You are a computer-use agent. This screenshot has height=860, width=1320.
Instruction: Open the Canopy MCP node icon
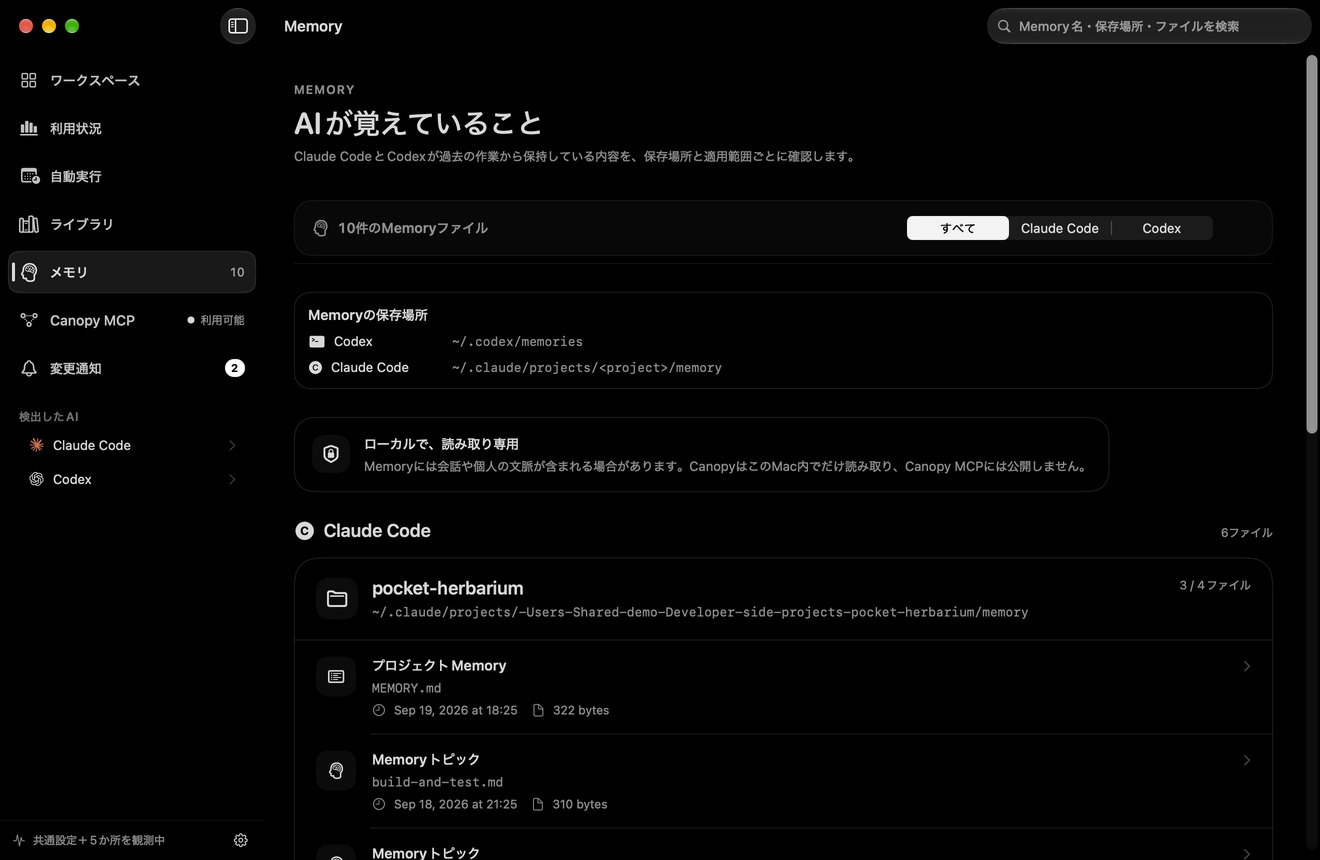coord(29,320)
